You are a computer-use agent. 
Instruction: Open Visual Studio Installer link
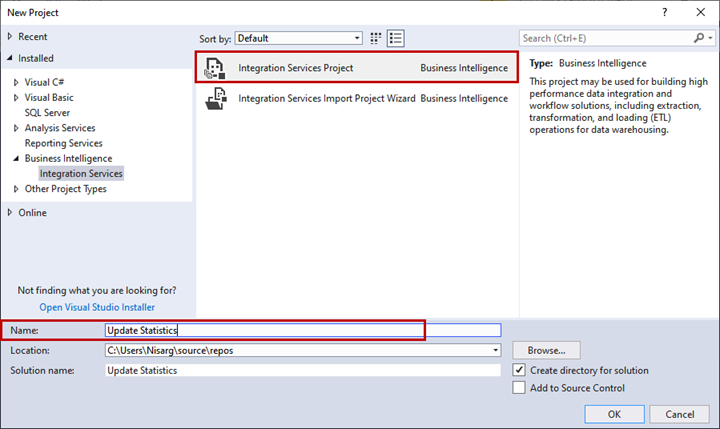click(x=97, y=307)
